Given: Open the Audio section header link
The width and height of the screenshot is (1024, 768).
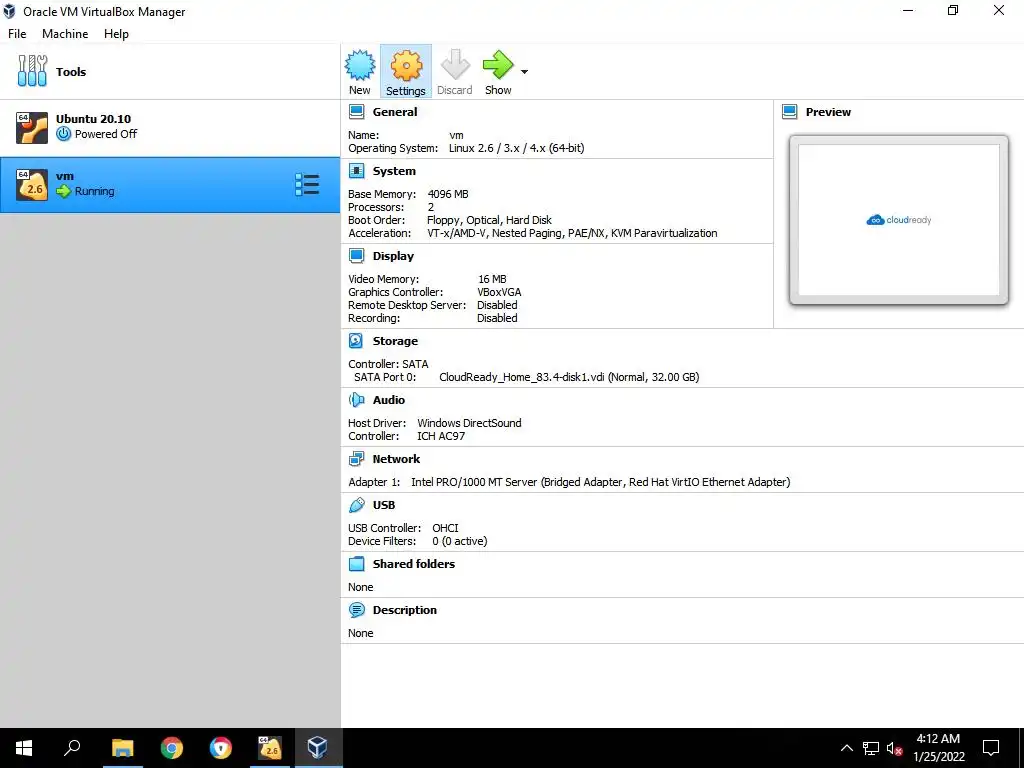Looking at the screenshot, I should (389, 400).
